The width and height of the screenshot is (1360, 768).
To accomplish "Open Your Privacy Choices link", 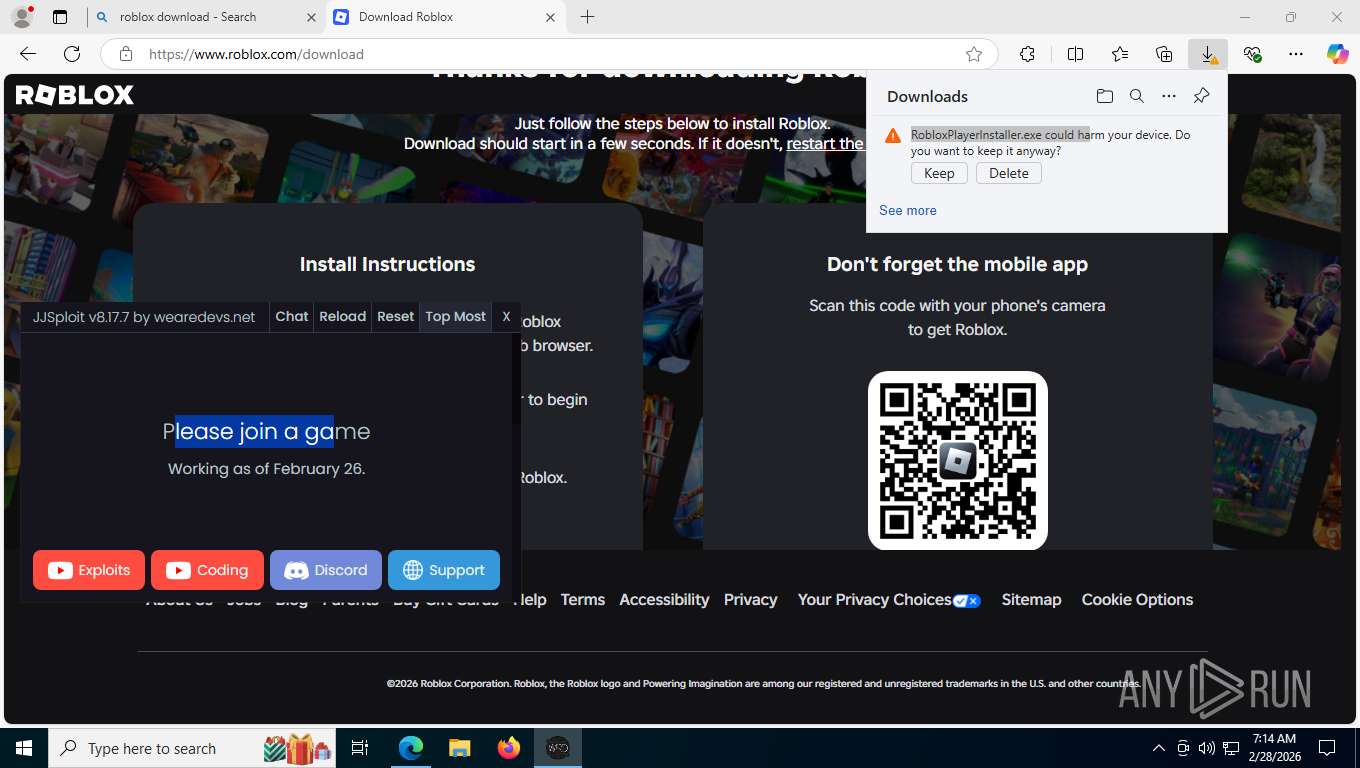I will tap(889, 600).
